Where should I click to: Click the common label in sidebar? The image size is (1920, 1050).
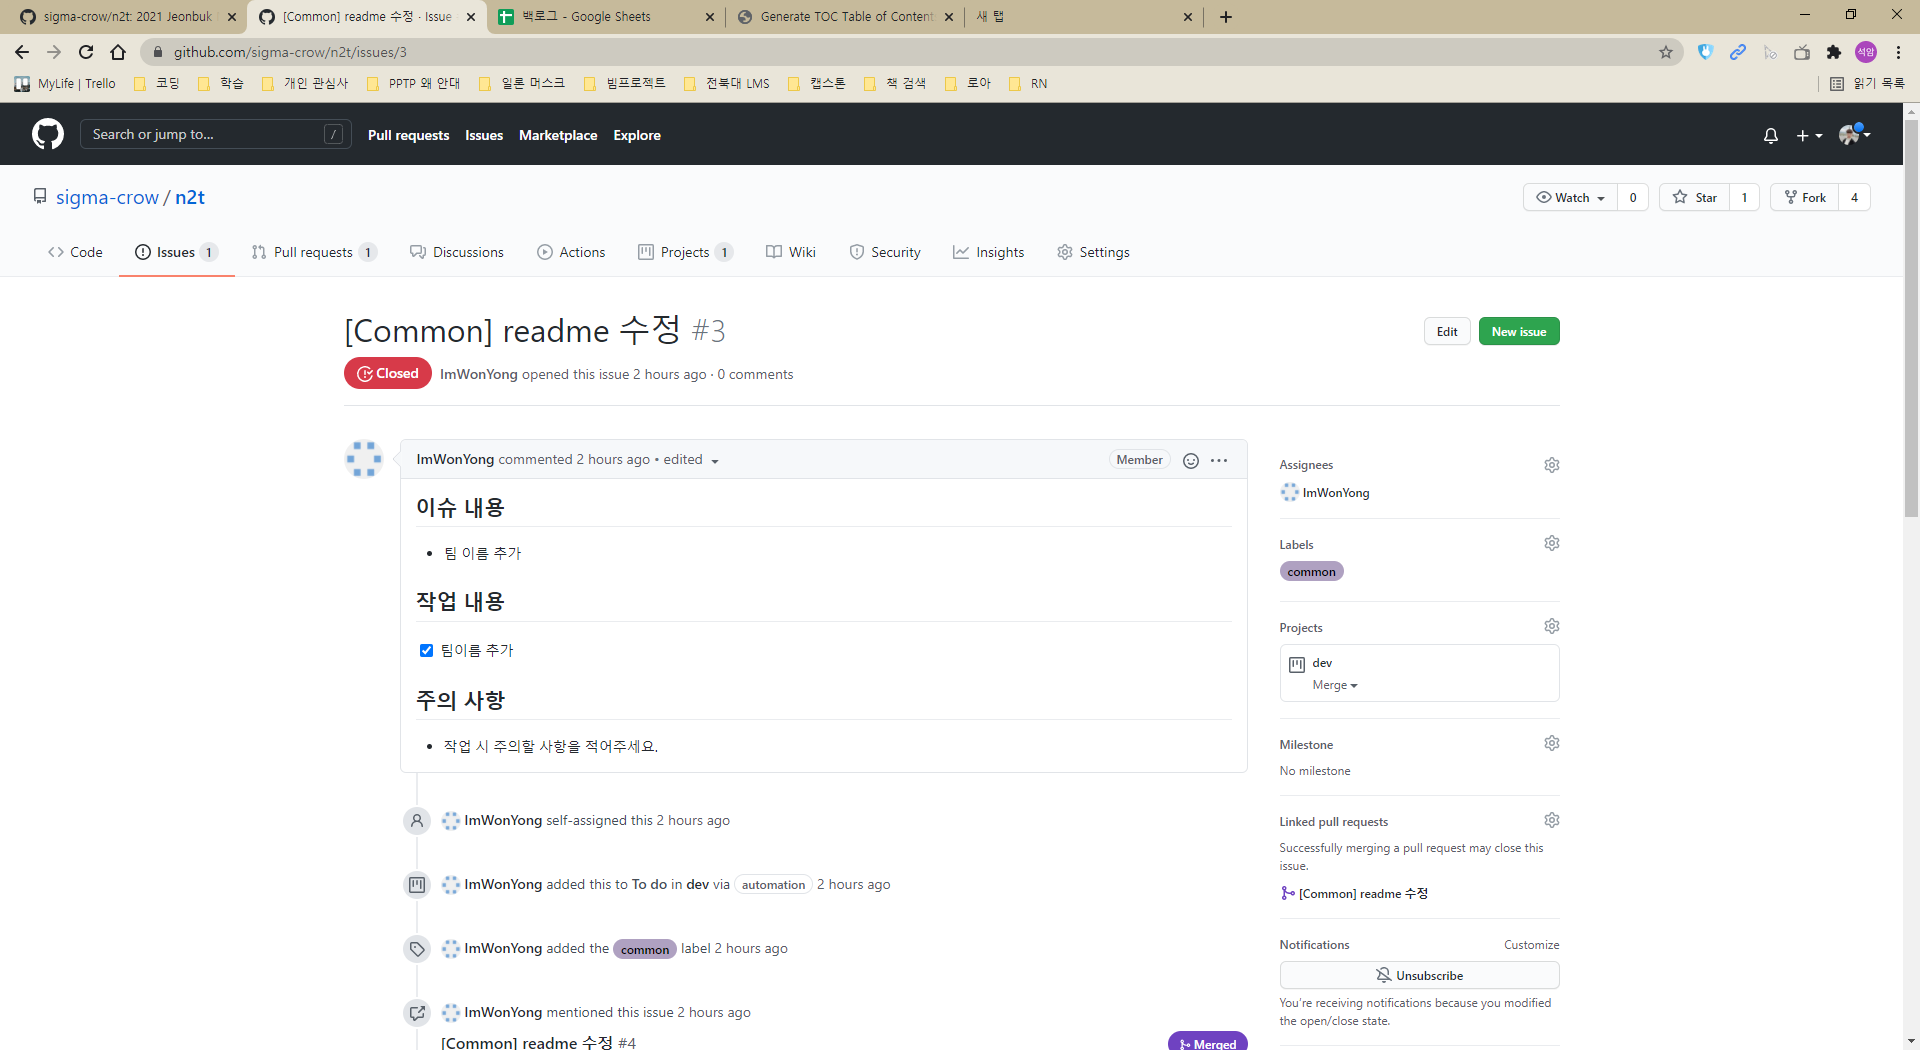pyautogui.click(x=1311, y=572)
